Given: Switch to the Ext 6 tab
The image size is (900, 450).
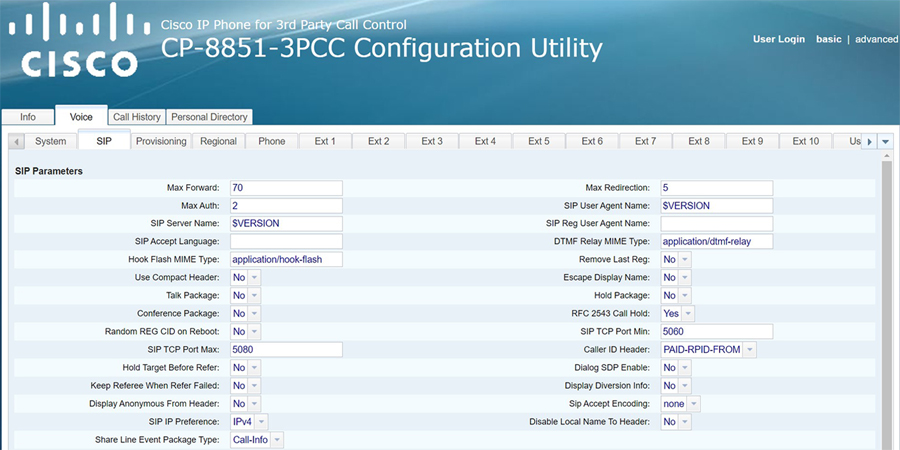Looking at the screenshot, I should pyautogui.click(x=592, y=141).
